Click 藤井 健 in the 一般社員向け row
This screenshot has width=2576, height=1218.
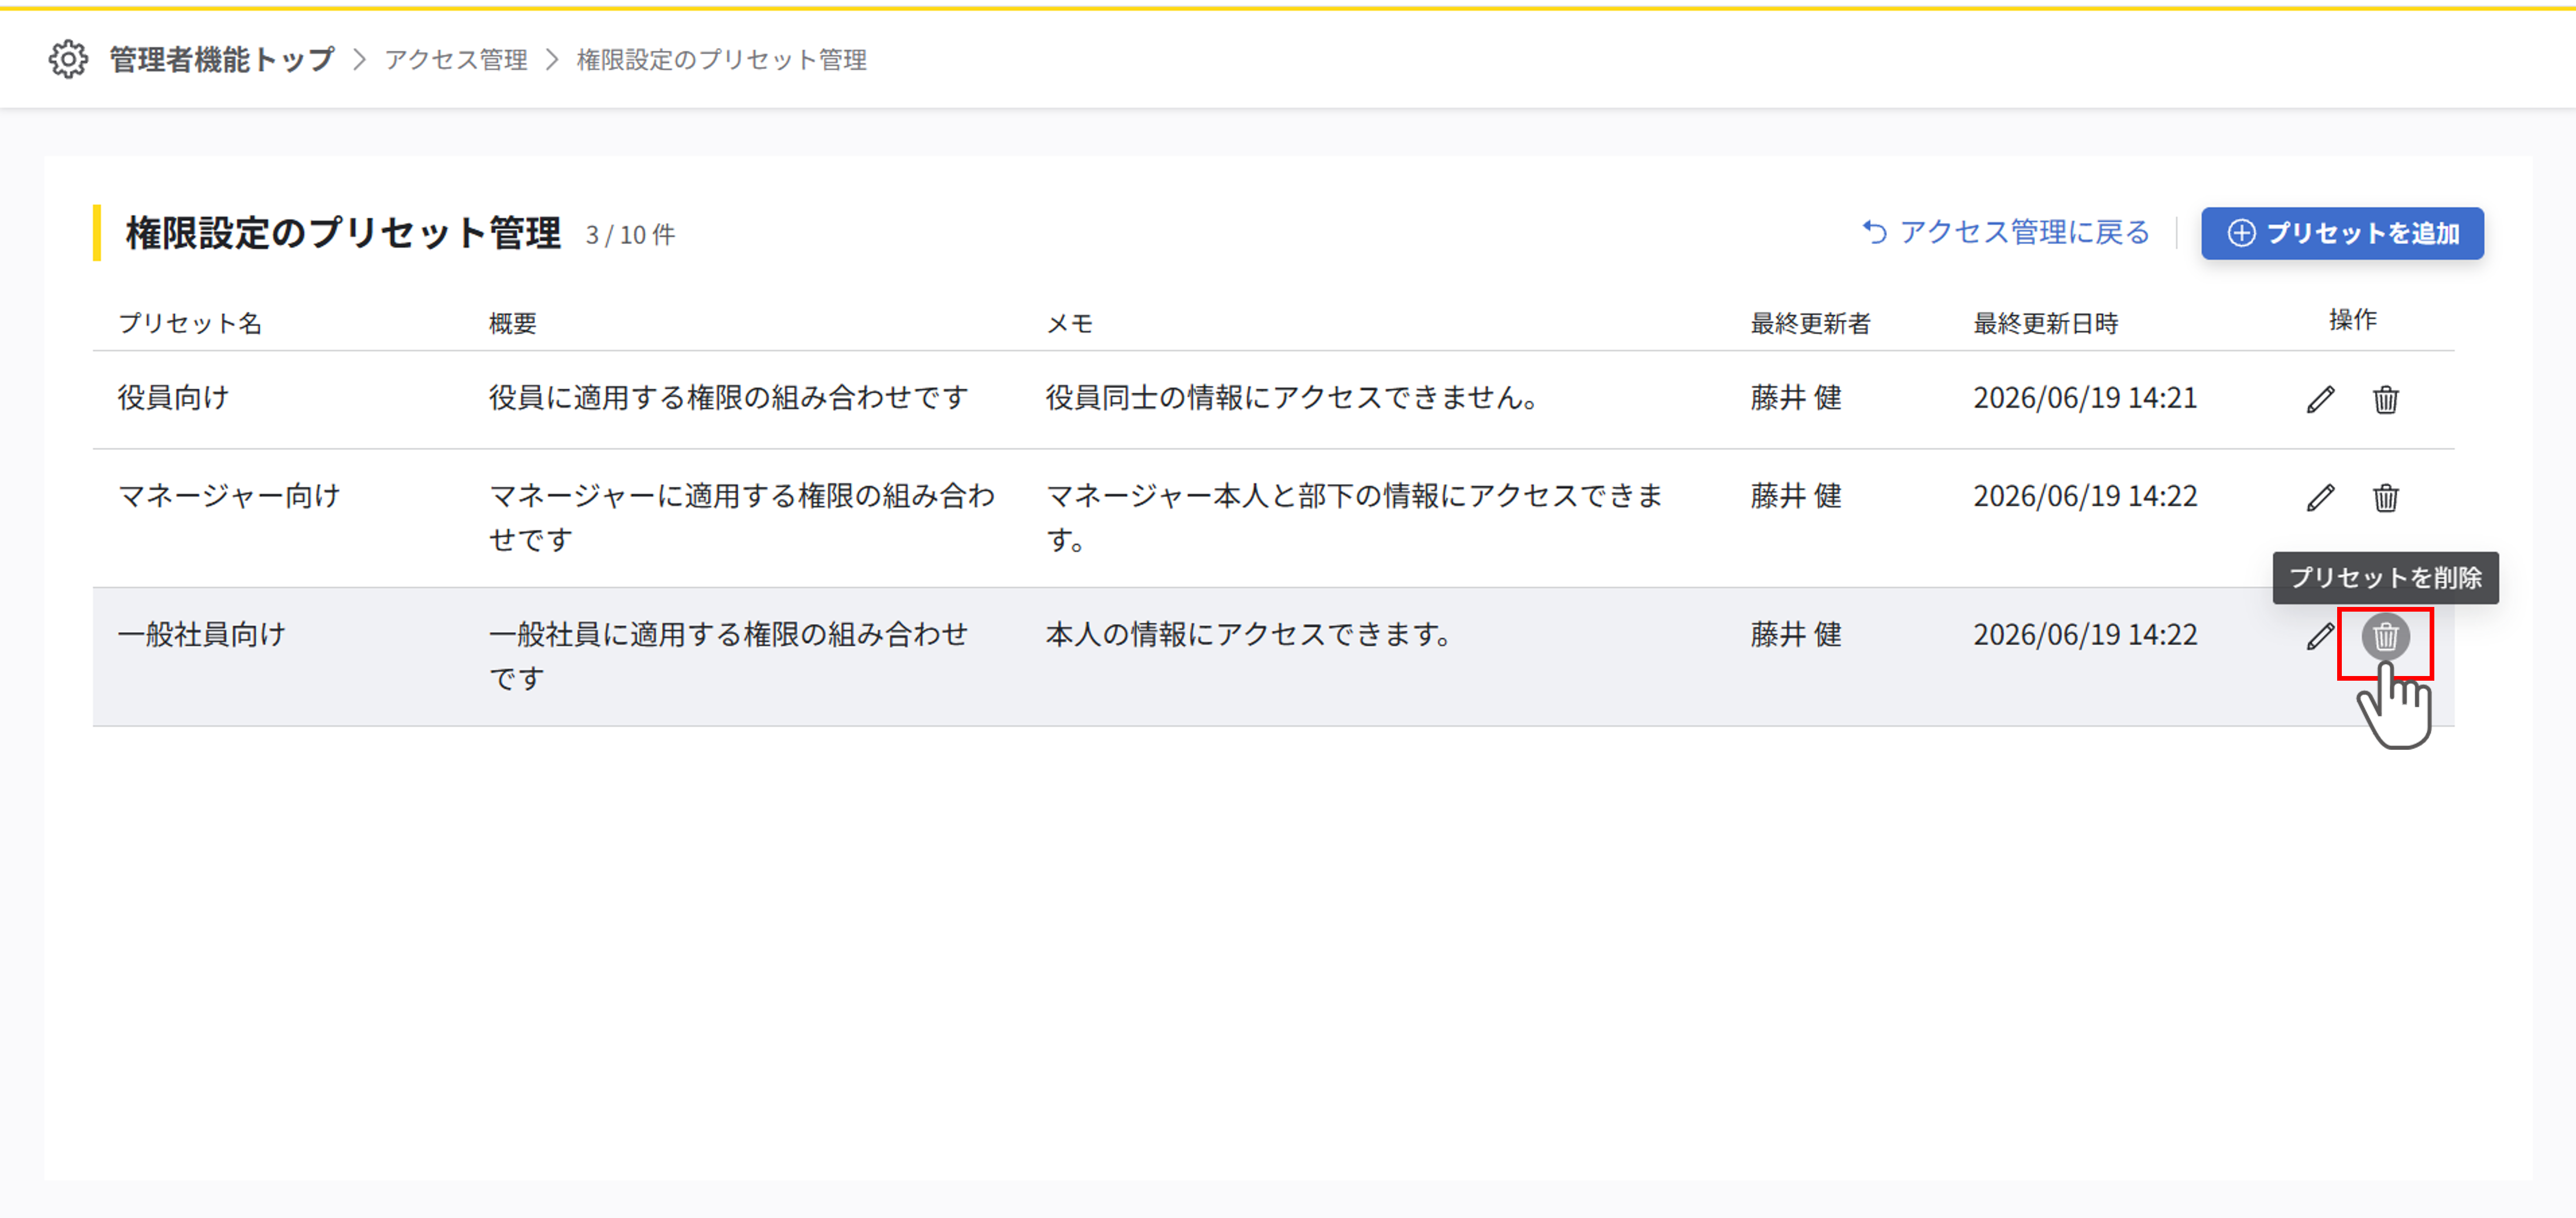(x=1795, y=635)
